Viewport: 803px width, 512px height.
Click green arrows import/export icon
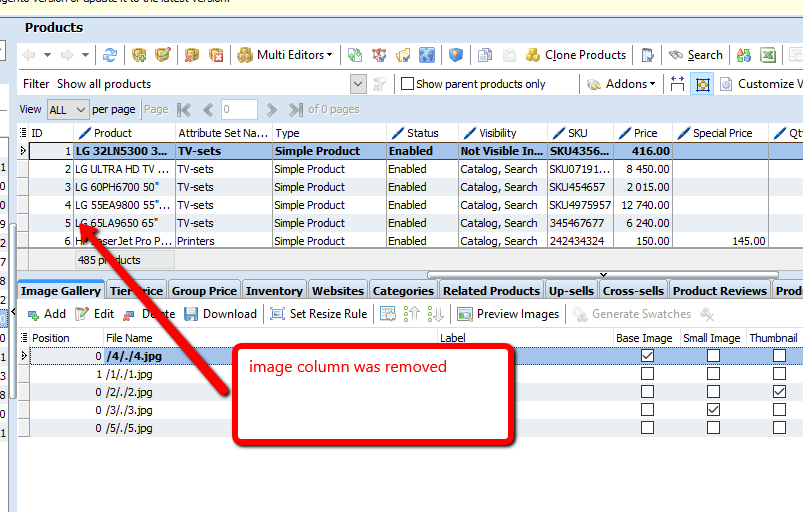pos(354,55)
